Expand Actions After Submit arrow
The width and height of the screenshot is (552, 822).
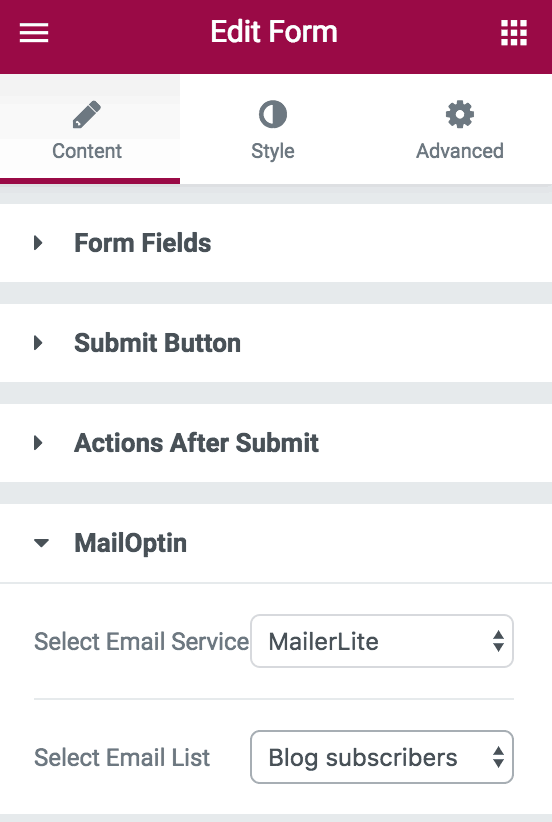pos(38,443)
